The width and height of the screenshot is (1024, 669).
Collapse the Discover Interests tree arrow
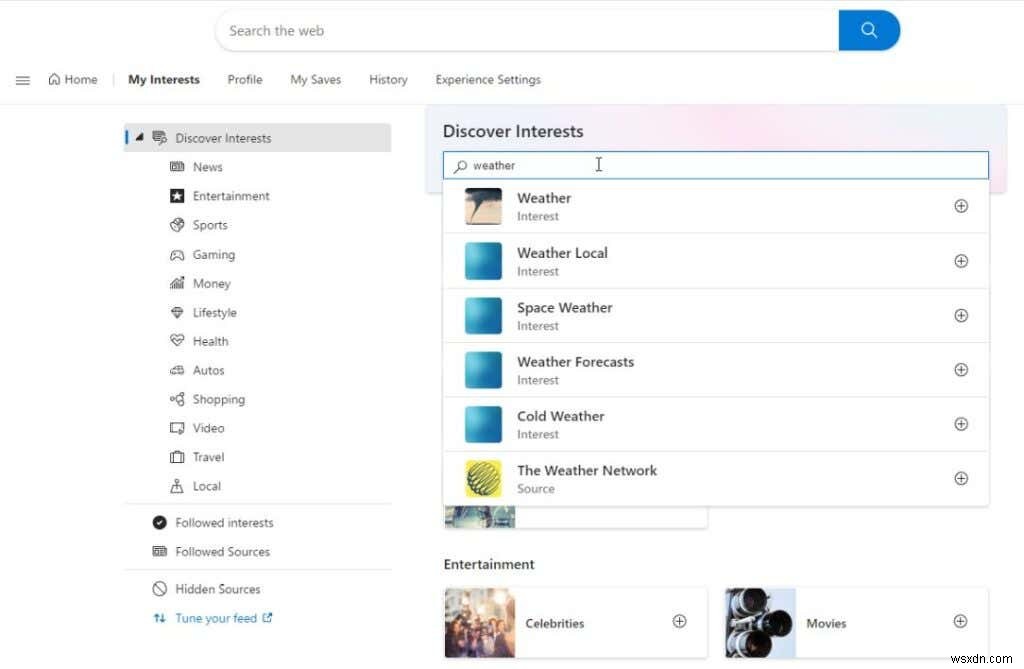click(139, 137)
